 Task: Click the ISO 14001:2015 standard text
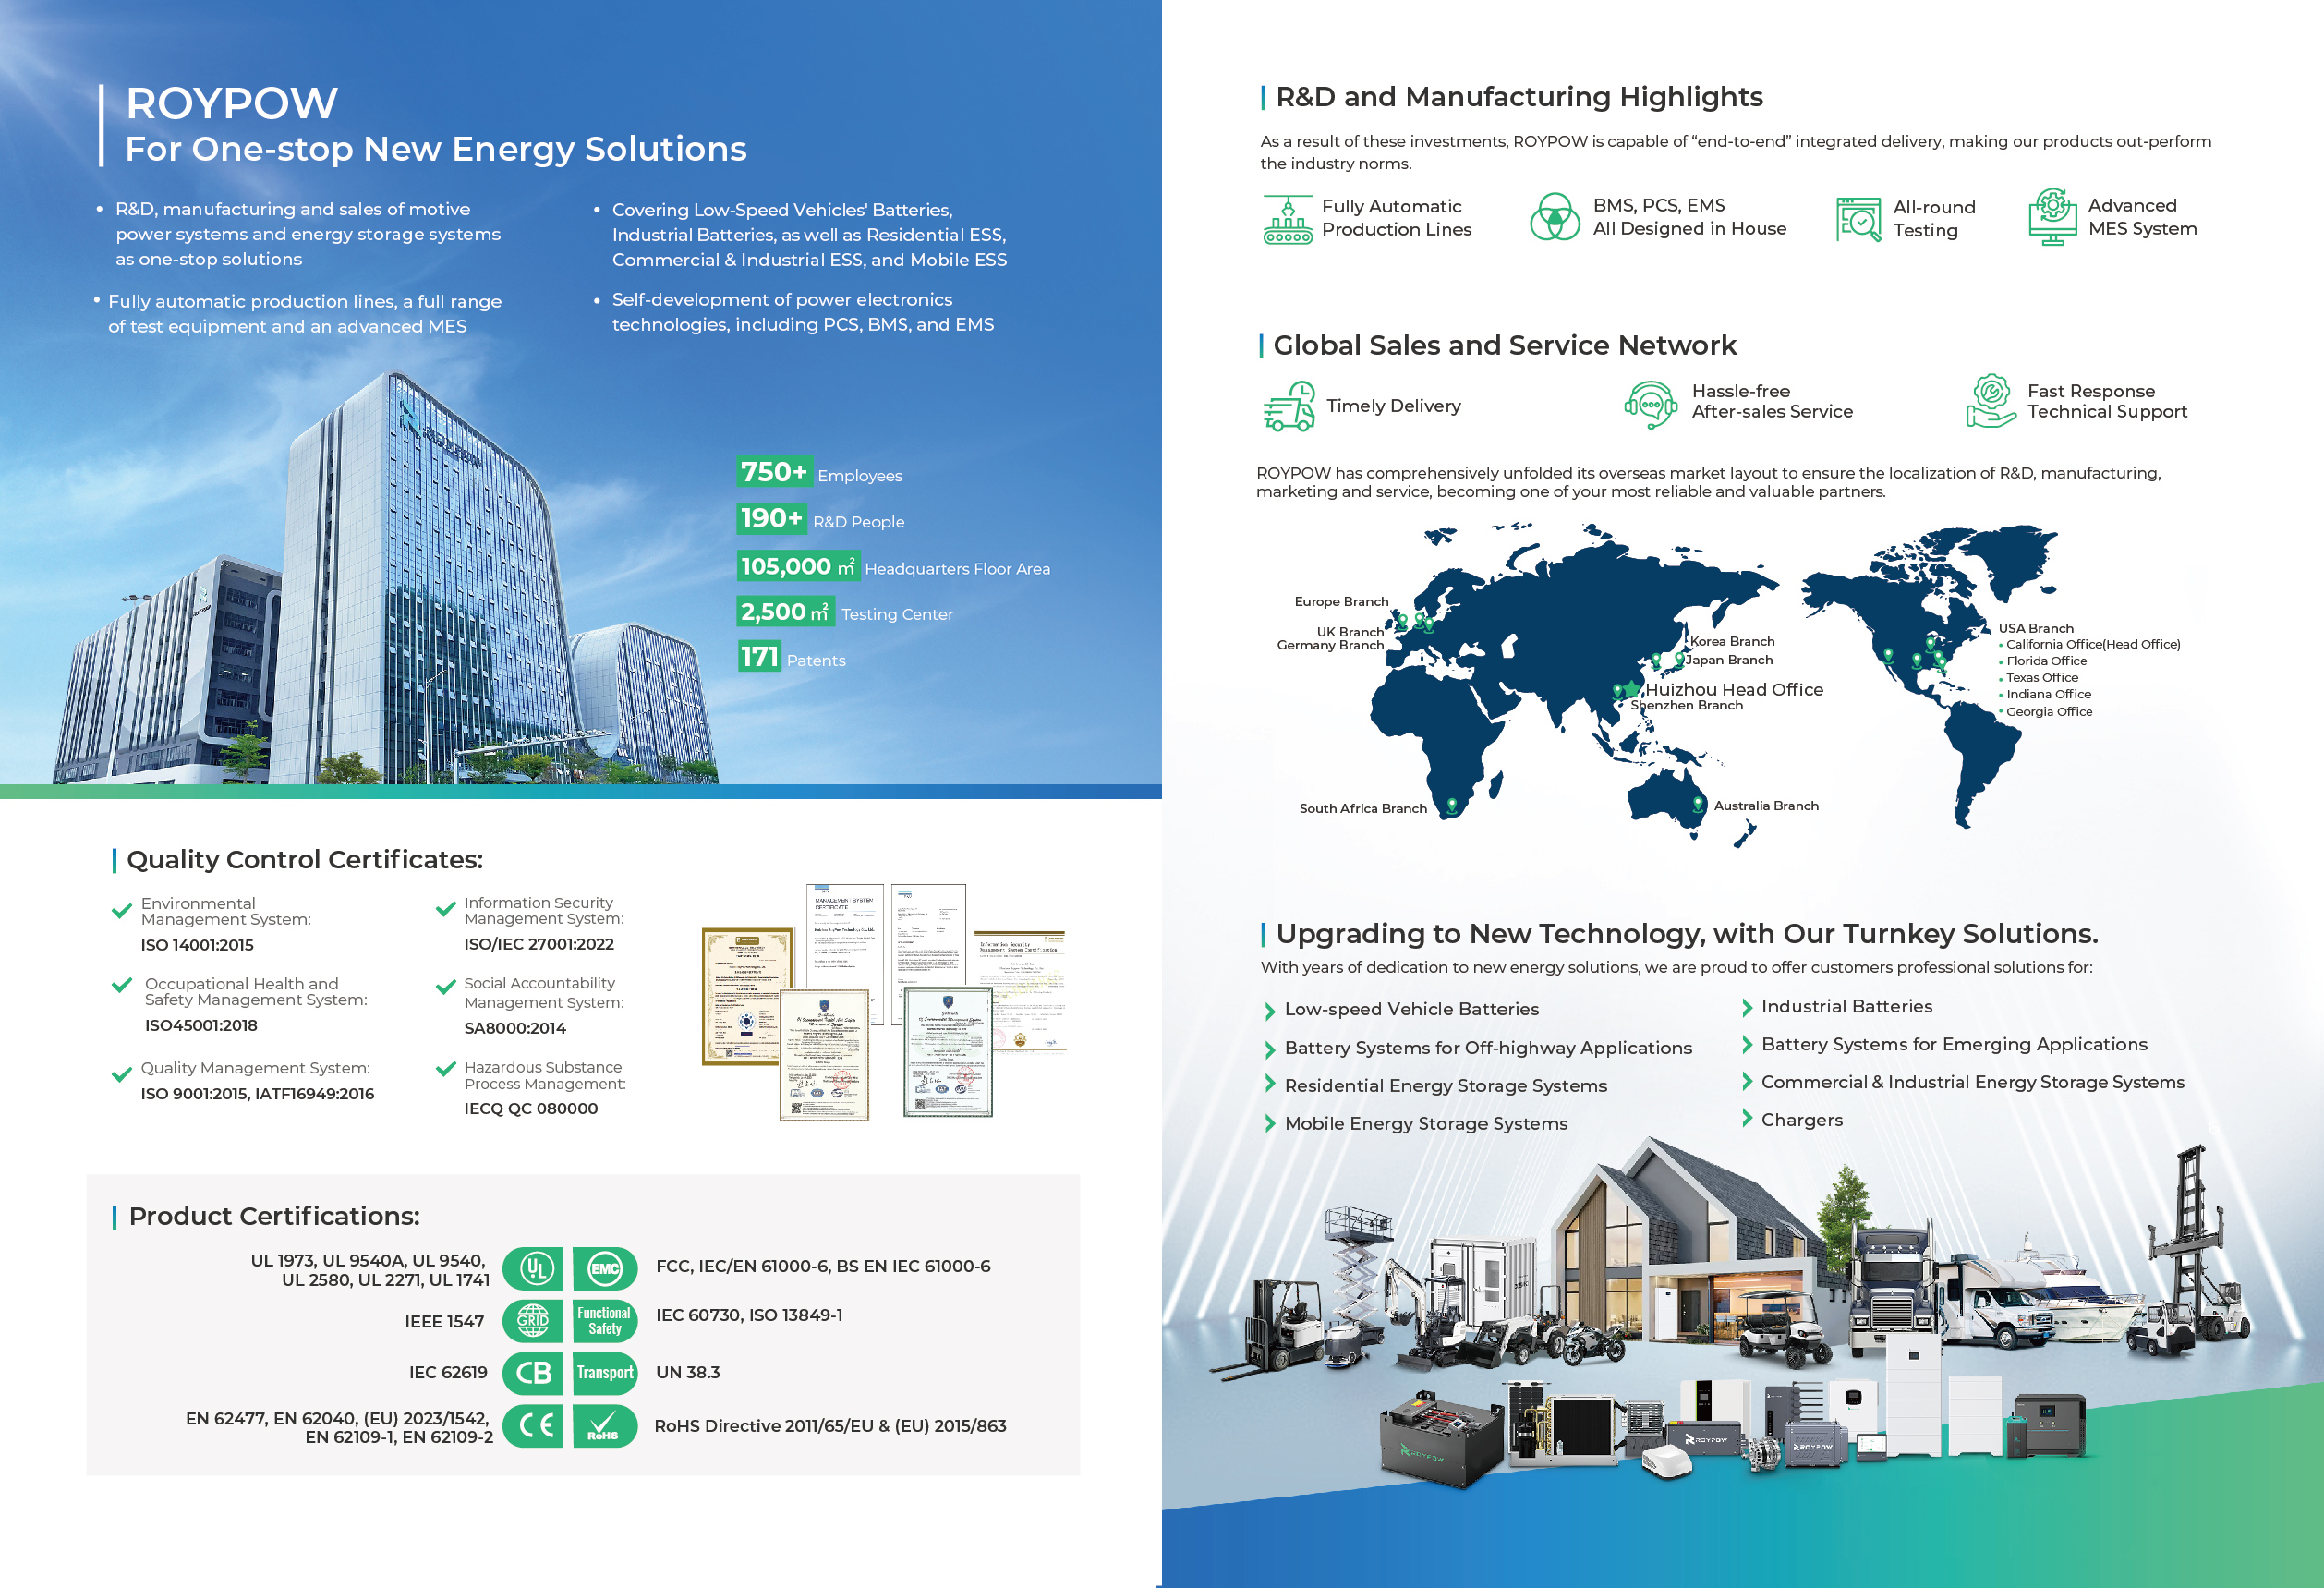tap(197, 945)
